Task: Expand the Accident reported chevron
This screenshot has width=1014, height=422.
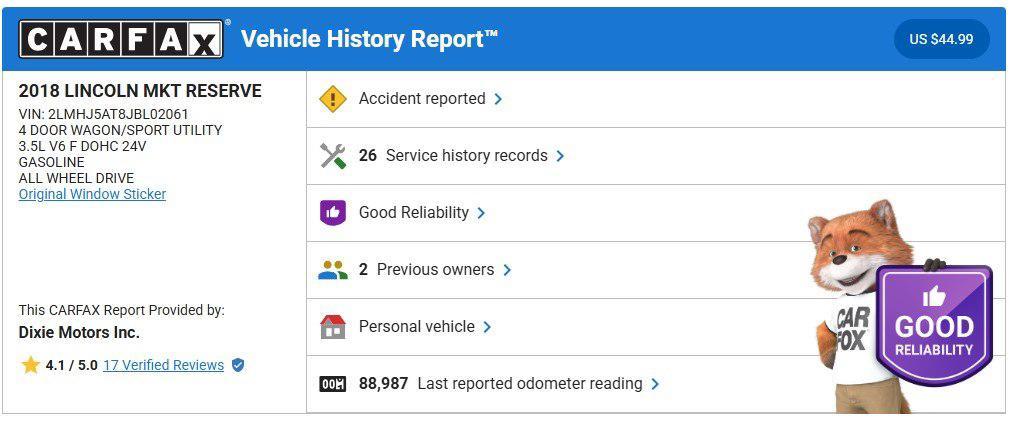Action: pyautogui.click(x=498, y=99)
